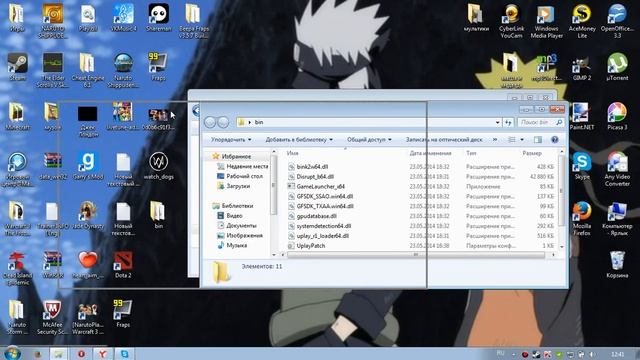Select the Cheat Engine 6.1 folder

coord(87,70)
